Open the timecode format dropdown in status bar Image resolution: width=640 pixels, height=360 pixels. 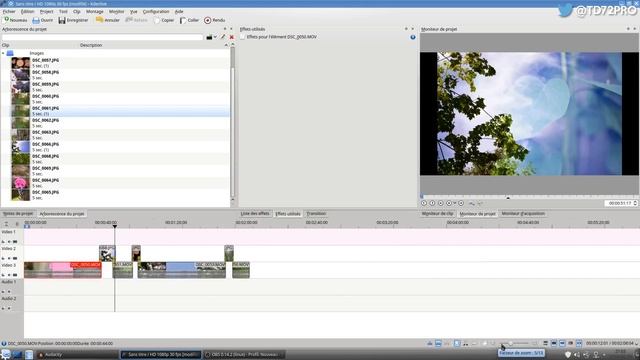pos(637,344)
